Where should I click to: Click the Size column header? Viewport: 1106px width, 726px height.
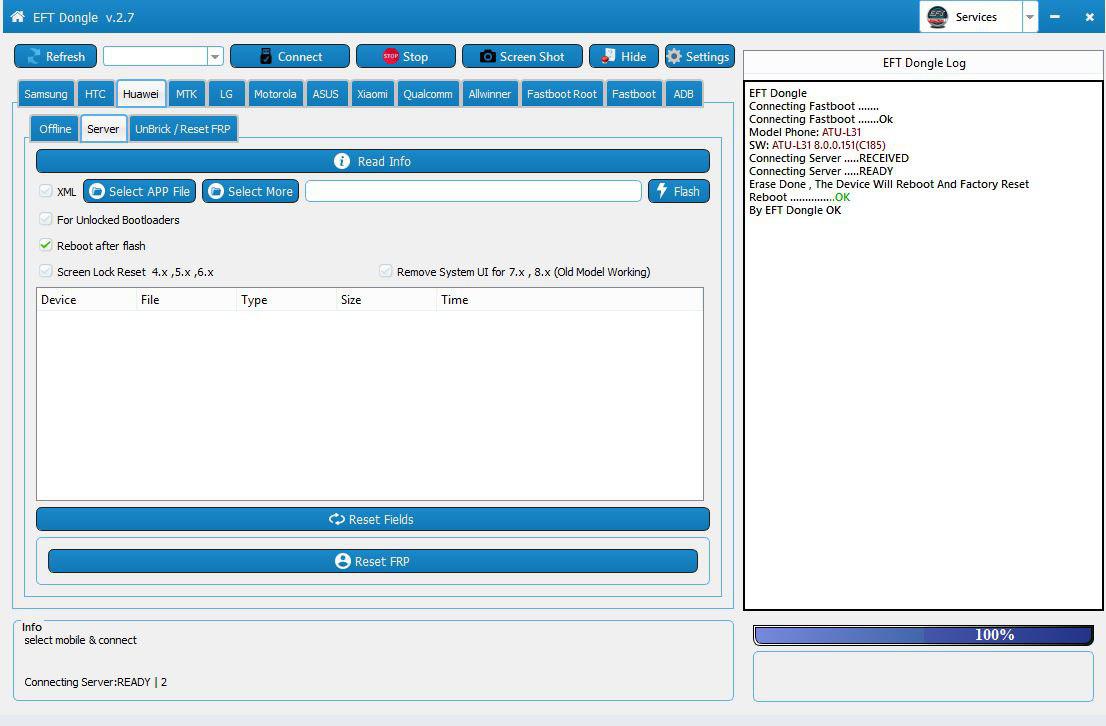[387, 300]
